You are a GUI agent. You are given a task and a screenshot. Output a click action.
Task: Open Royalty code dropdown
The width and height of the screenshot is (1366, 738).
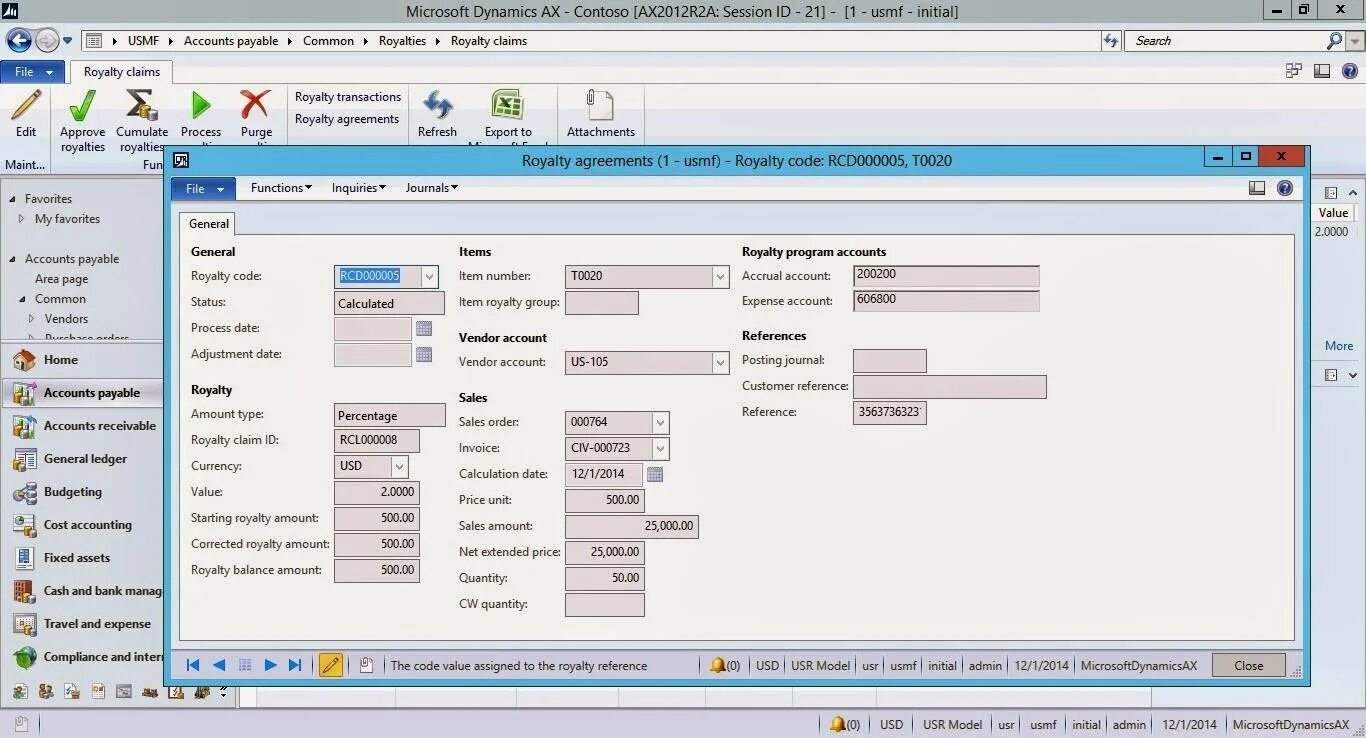pyautogui.click(x=429, y=276)
